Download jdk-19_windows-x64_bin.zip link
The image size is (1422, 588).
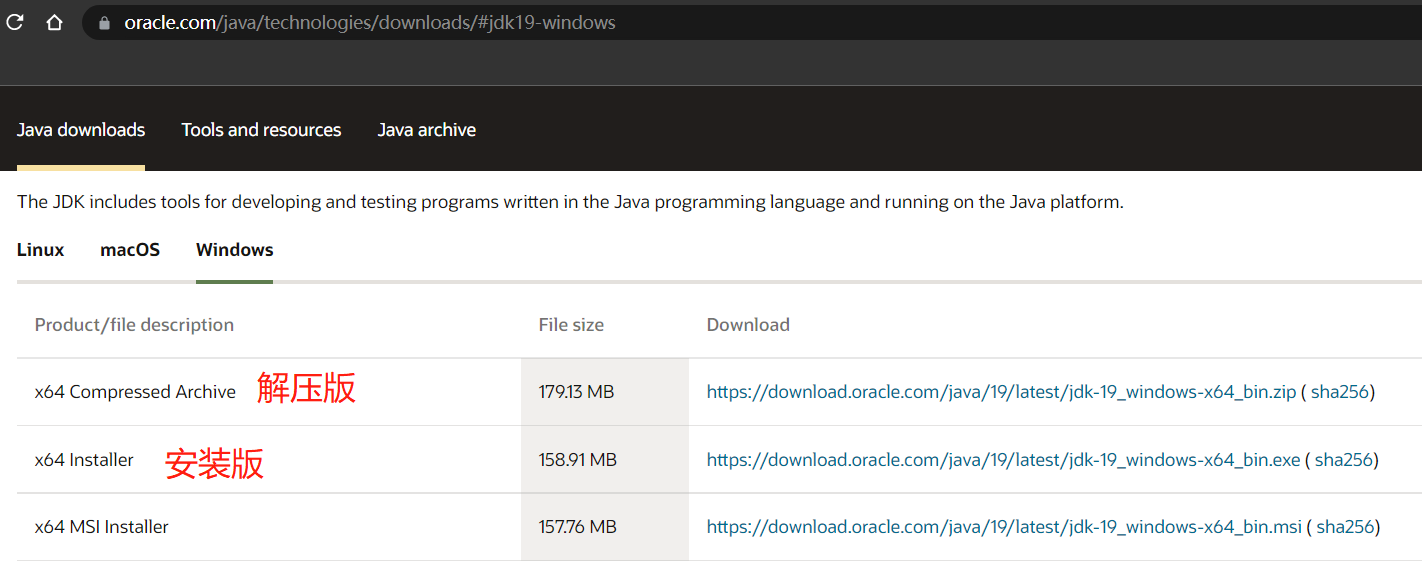(1001, 392)
